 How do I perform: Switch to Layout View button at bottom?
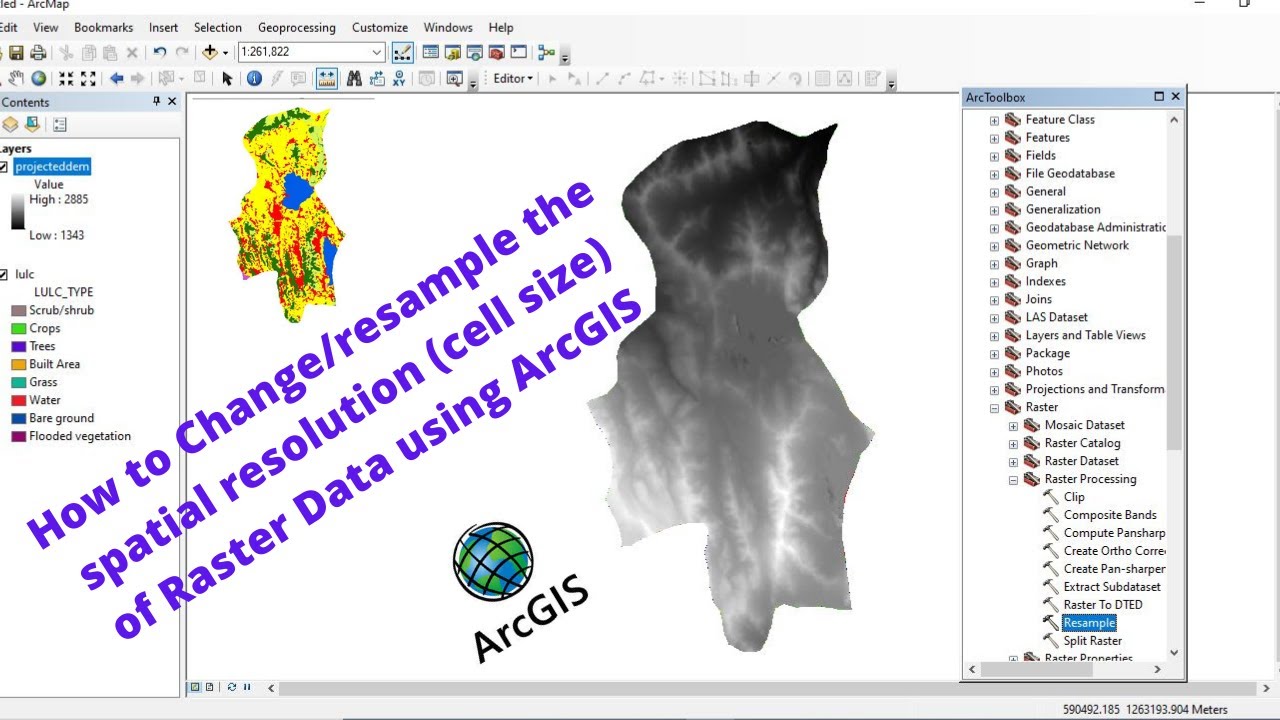pyautogui.click(x=209, y=687)
